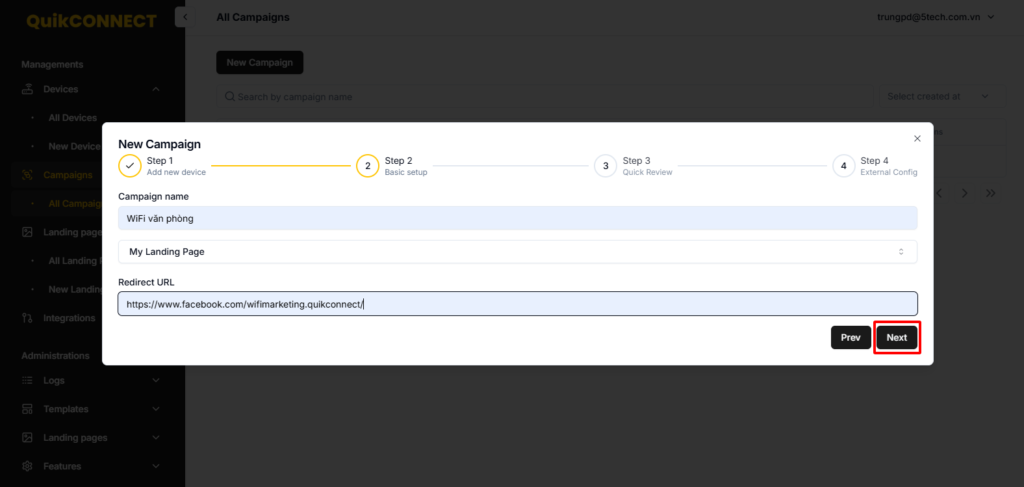The image size is (1024, 487).
Task: Click the search magnifier icon
Action: tap(229, 96)
